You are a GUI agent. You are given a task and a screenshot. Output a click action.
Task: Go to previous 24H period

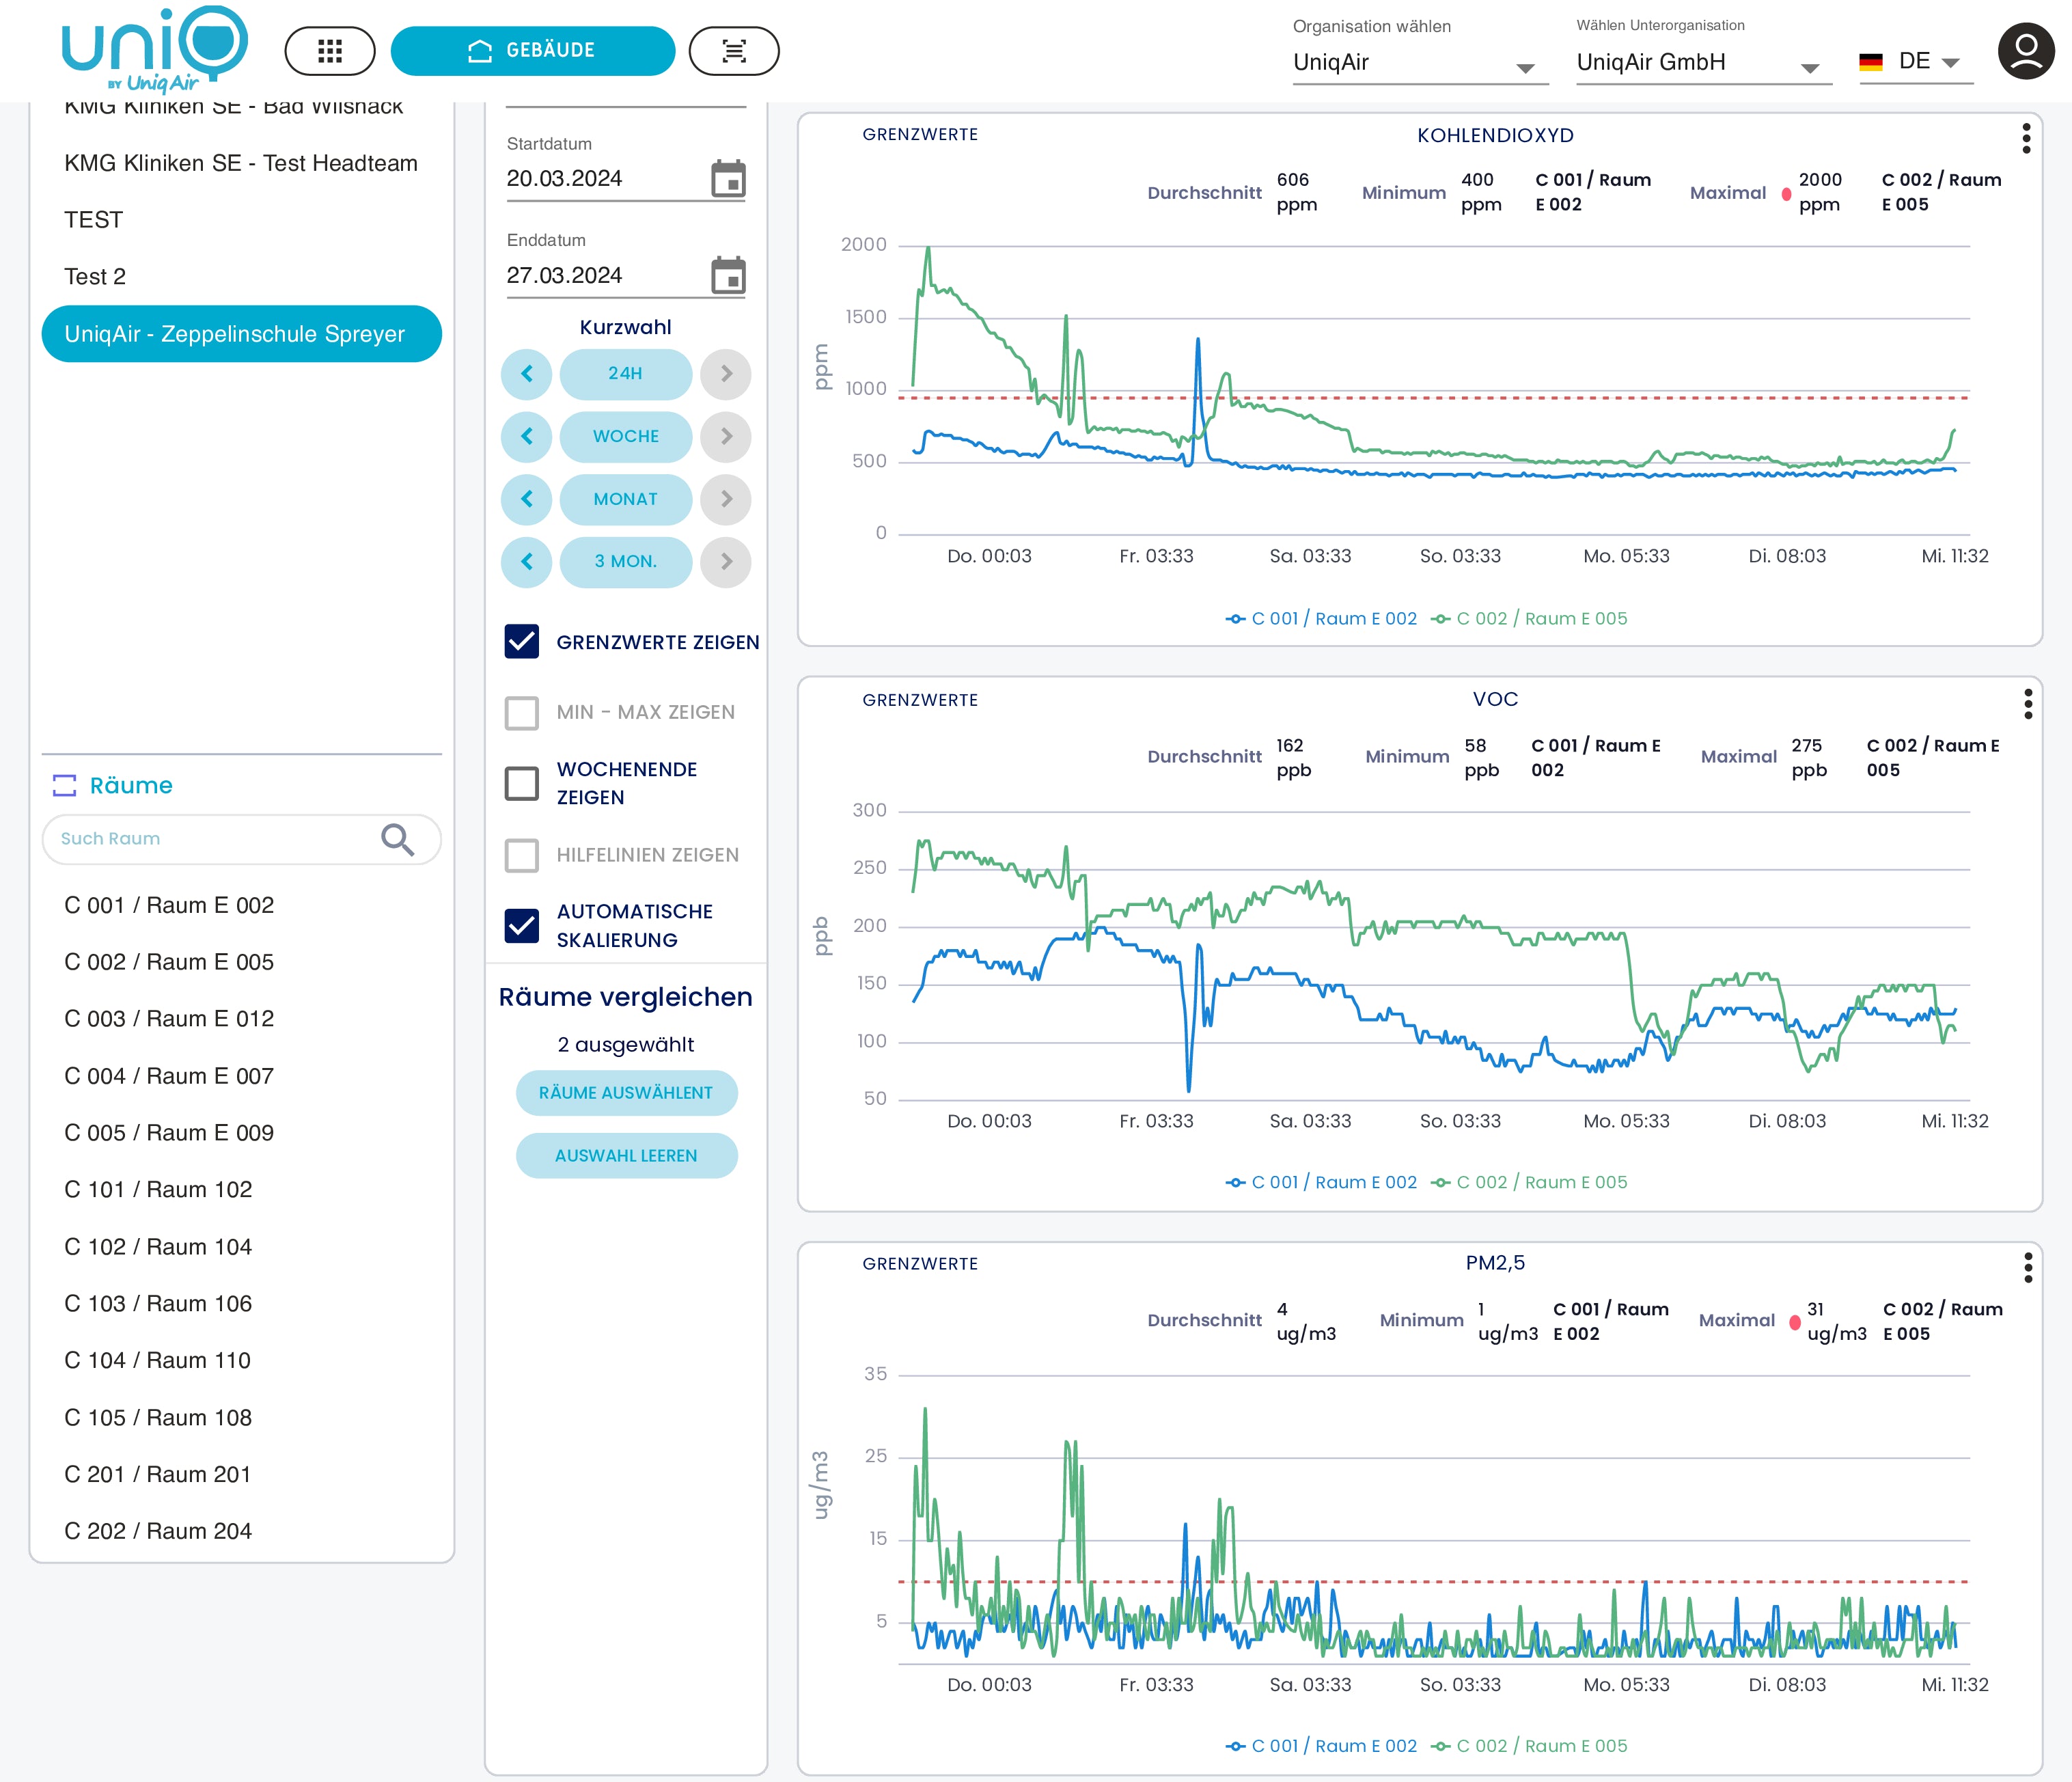pos(527,373)
